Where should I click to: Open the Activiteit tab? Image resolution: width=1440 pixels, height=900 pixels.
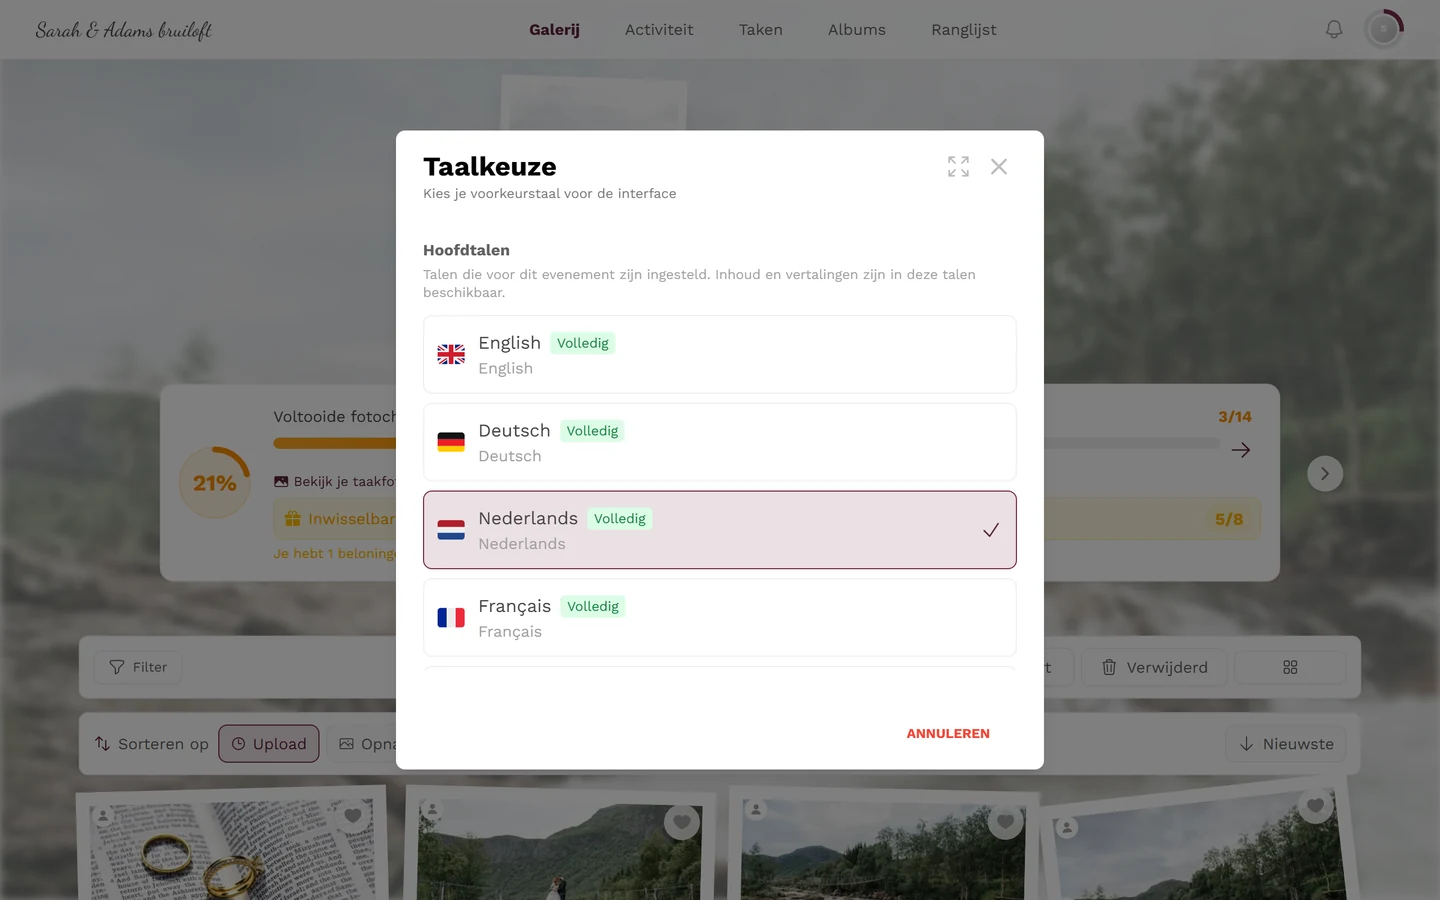[659, 30]
